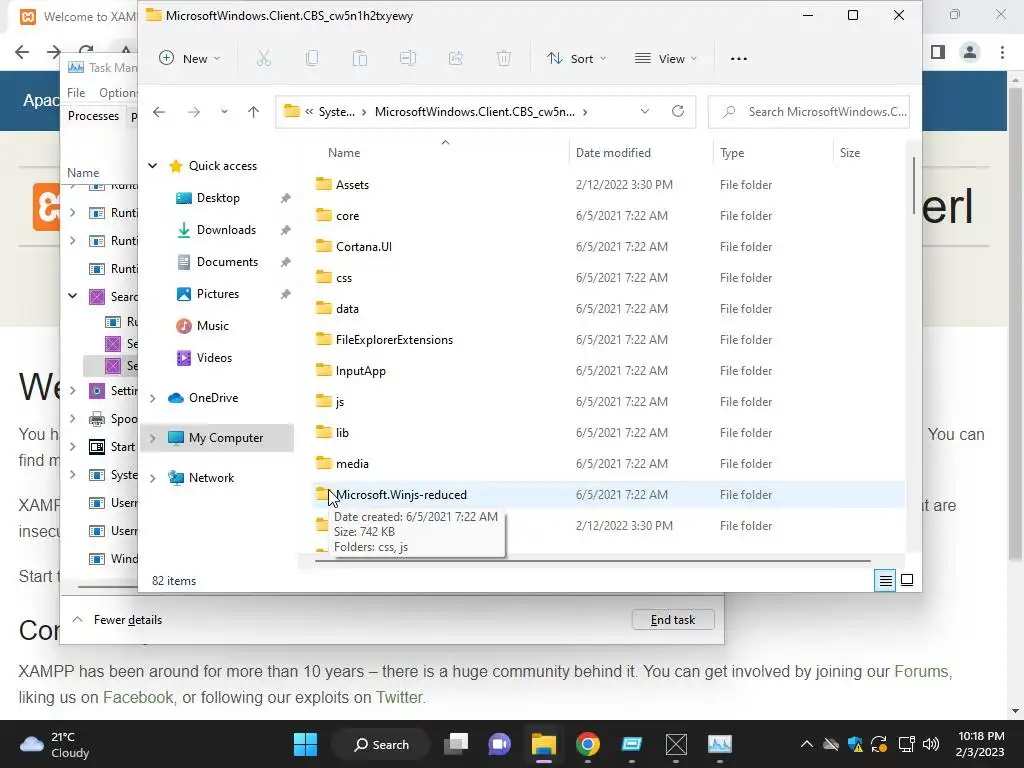This screenshot has width=1024, height=768.
Task: Open Chrome three-dot menu
Action: [x=1002, y=52]
